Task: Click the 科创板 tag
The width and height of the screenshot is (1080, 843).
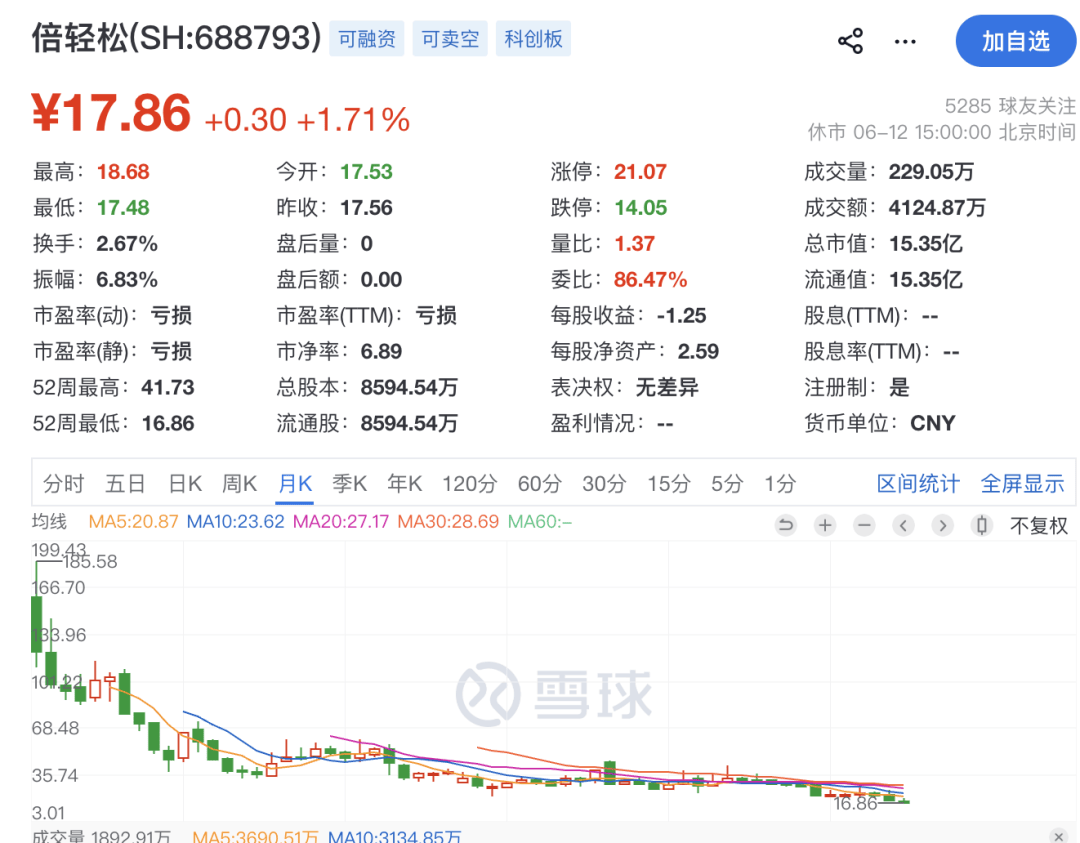Action: pyautogui.click(x=533, y=39)
